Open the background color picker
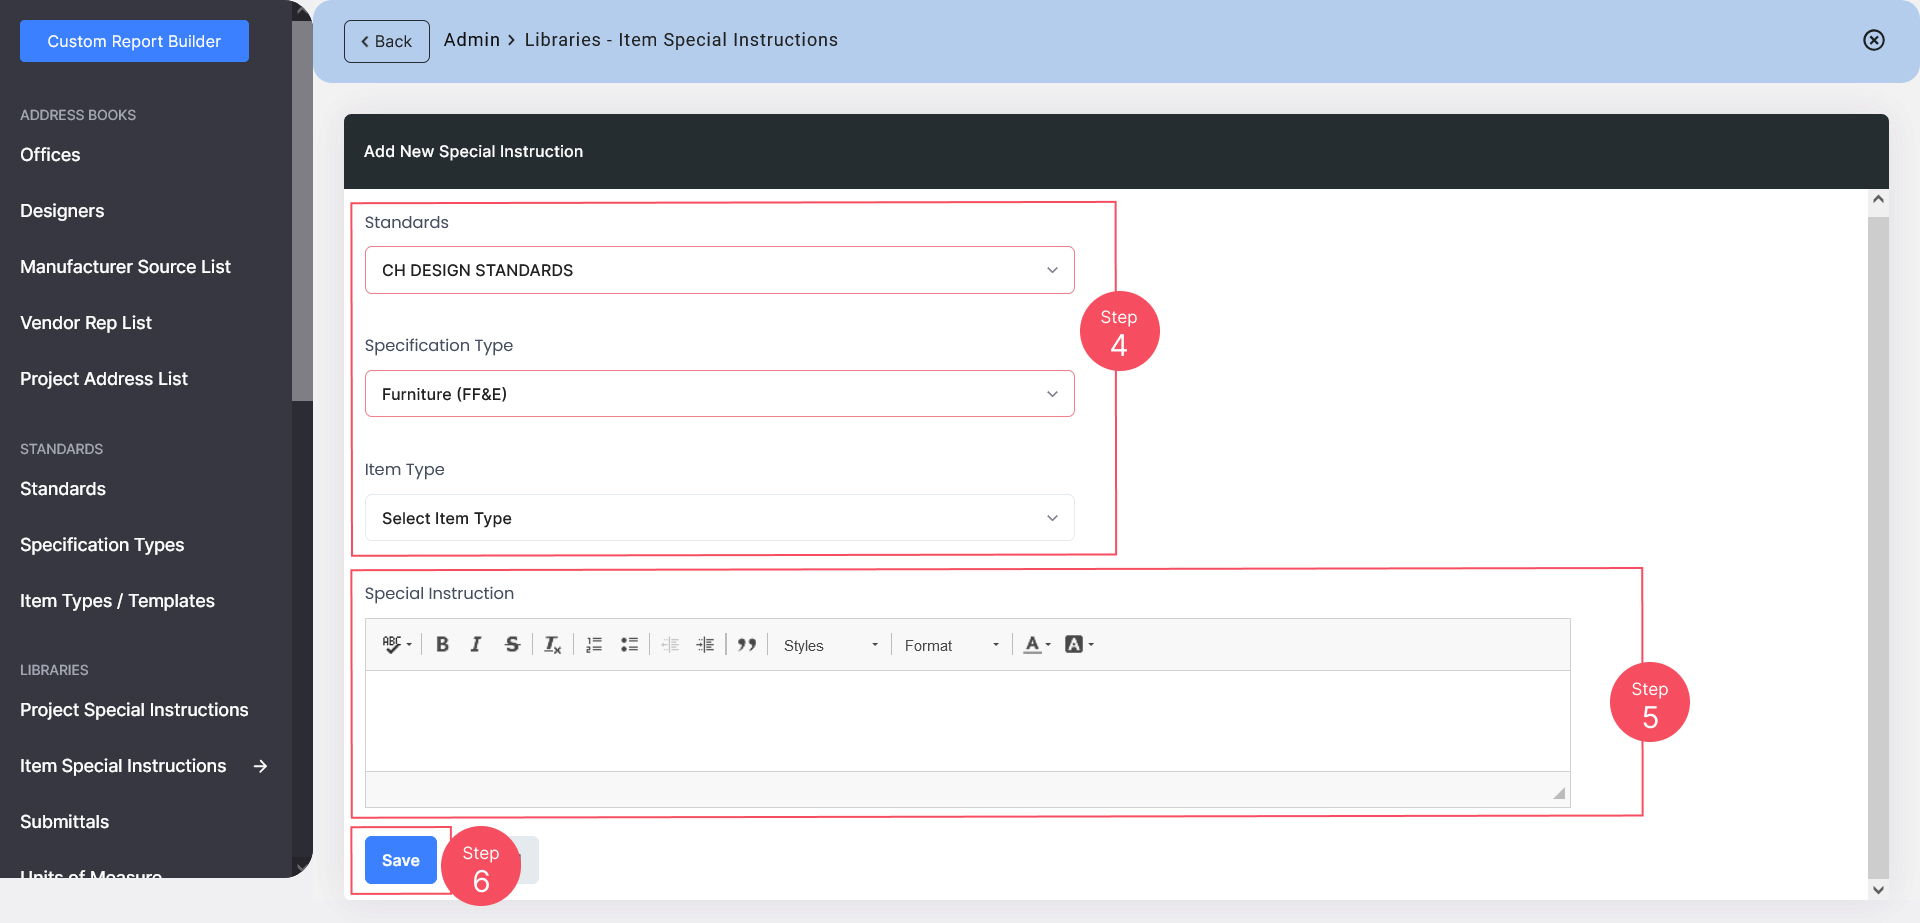 click(1079, 645)
